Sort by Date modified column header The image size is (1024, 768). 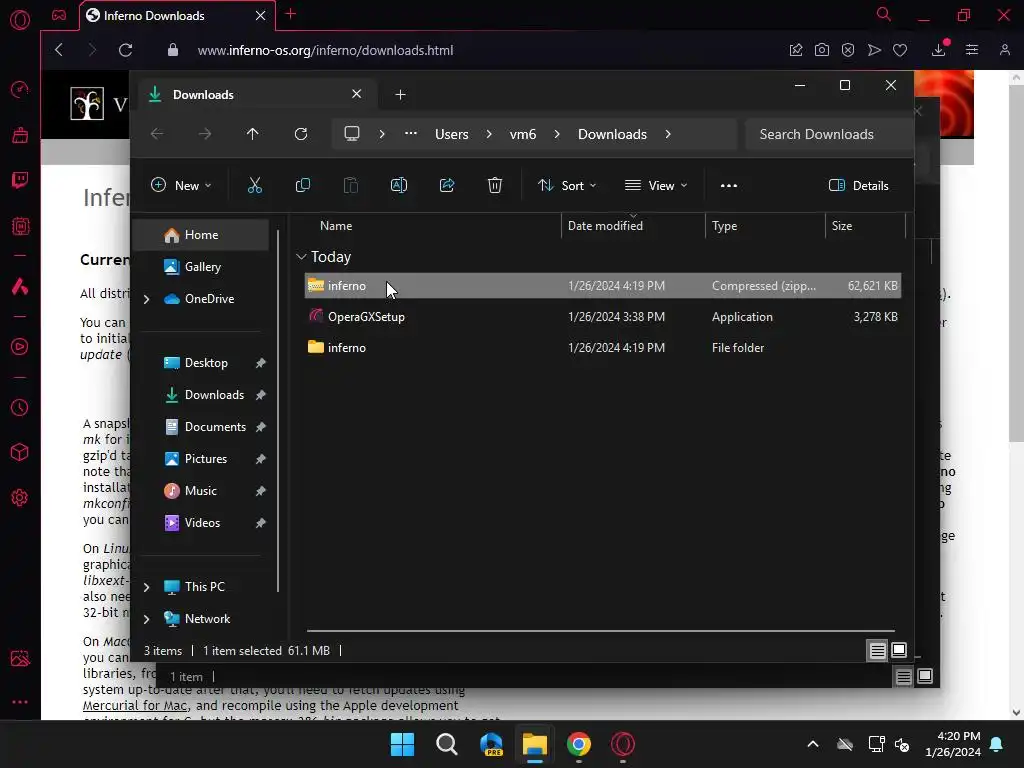coord(605,226)
